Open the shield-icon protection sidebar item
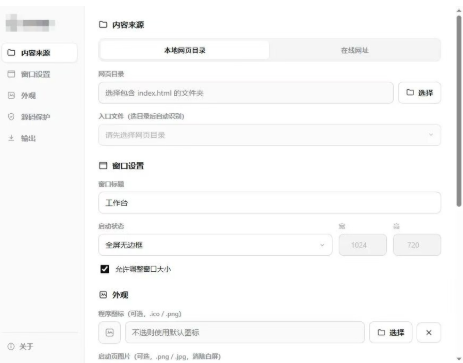 tap(39, 117)
